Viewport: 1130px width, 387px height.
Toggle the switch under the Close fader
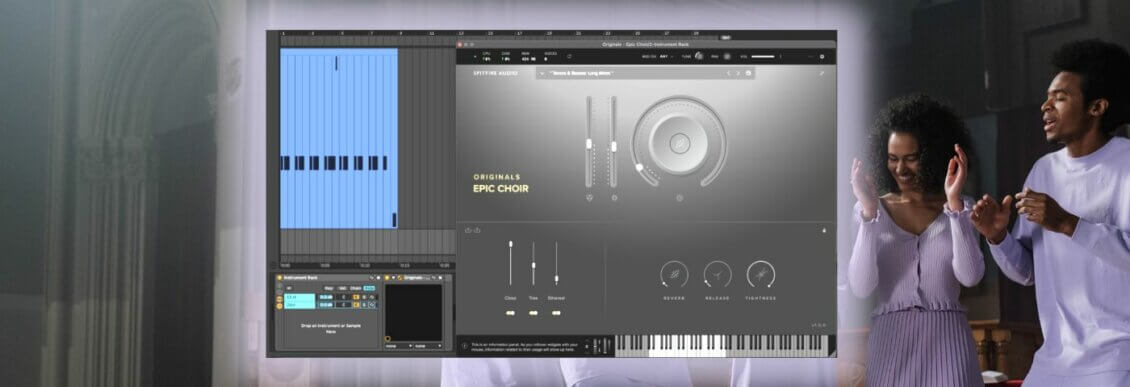[x=510, y=313]
